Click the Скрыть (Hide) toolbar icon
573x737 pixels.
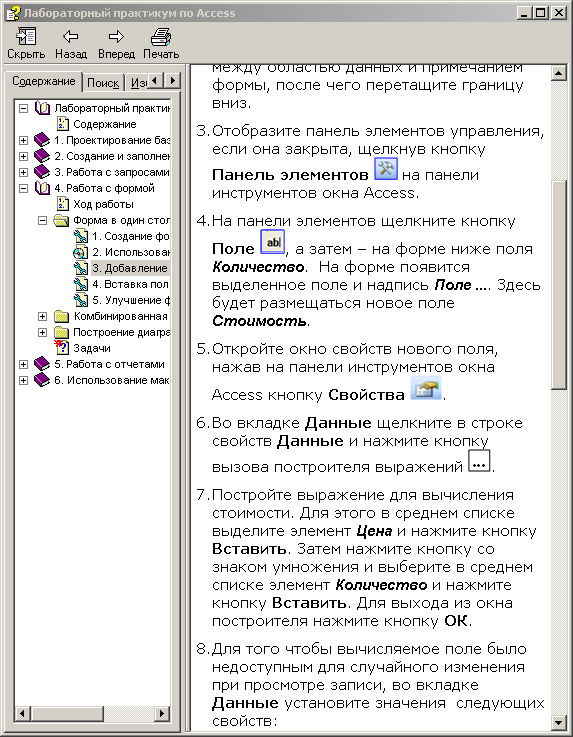pos(26,37)
